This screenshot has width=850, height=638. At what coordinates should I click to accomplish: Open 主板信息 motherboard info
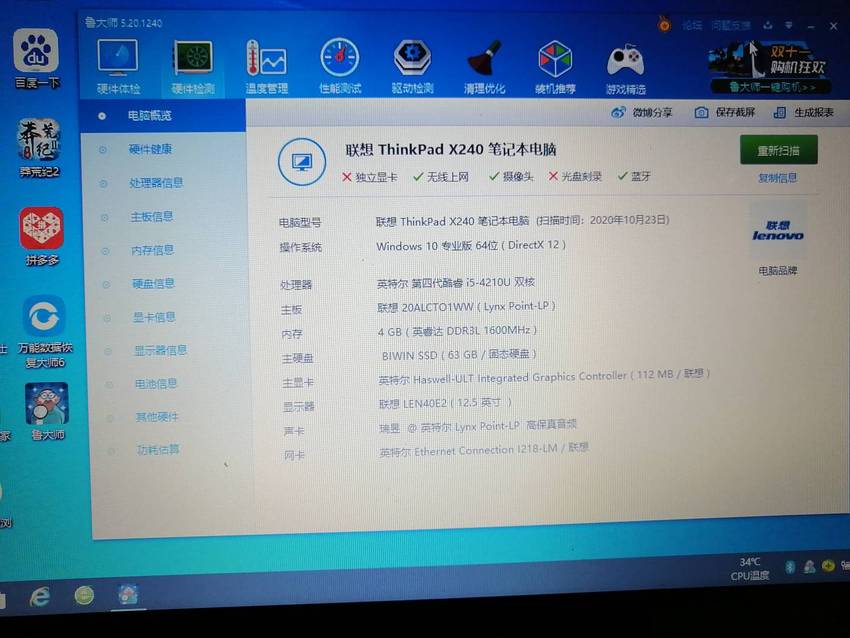pyautogui.click(x=152, y=217)
